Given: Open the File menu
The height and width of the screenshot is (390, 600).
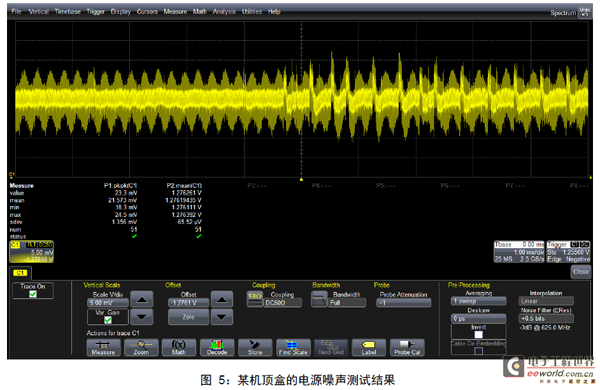Looking at the screenshot, I should pos(16,11).
